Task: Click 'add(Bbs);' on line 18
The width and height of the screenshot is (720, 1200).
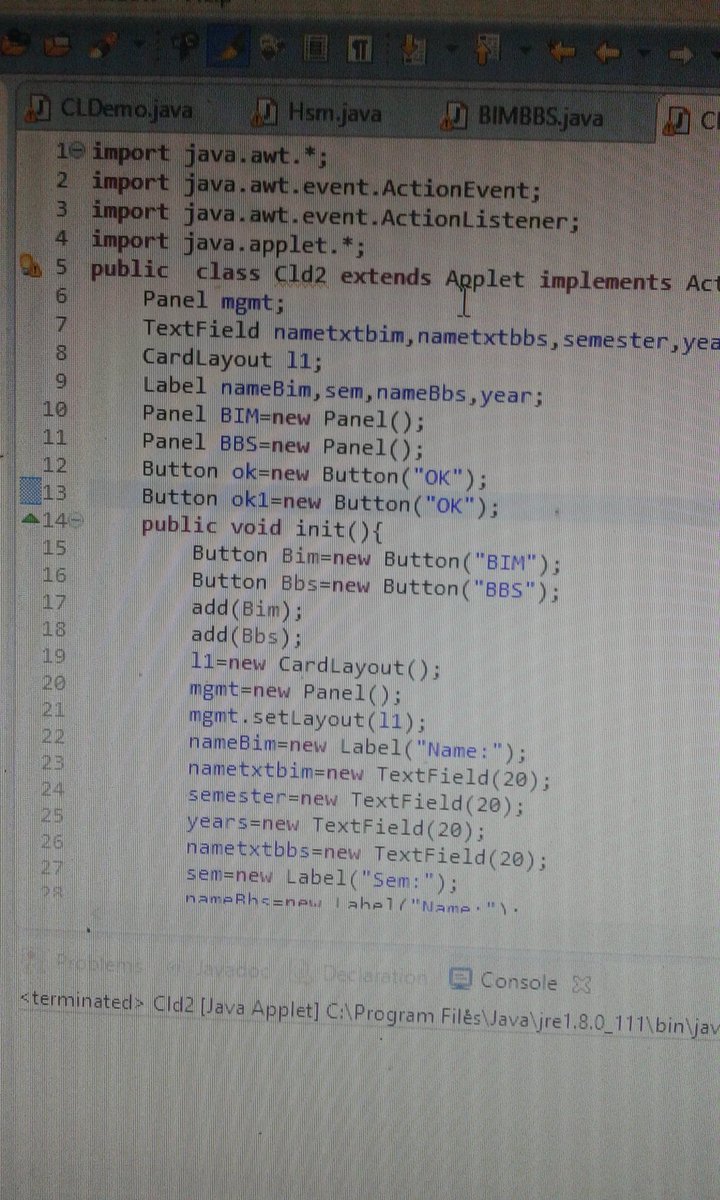Action: (246, 634)
